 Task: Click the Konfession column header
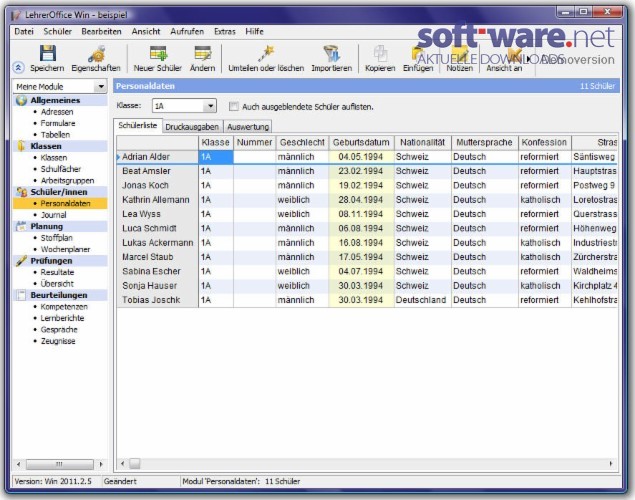click(544, 143)
